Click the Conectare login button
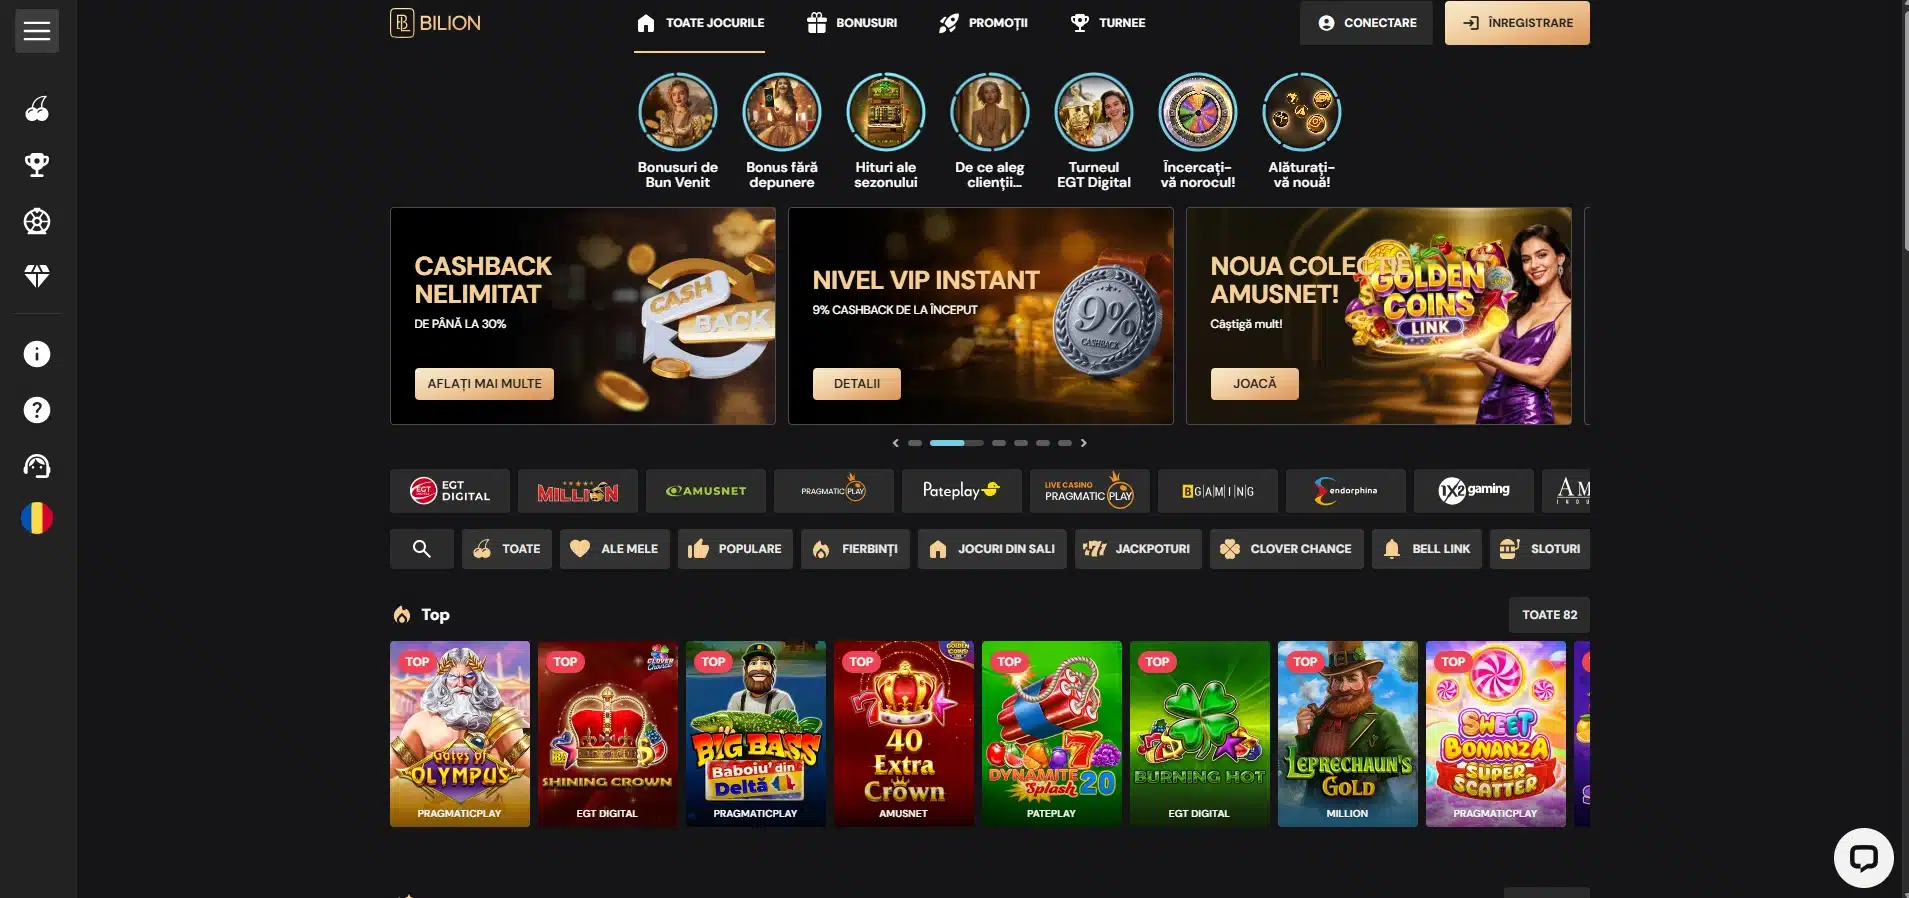Image resolution: width=1909 pixels, height=898 pixels. [1366, 23]
